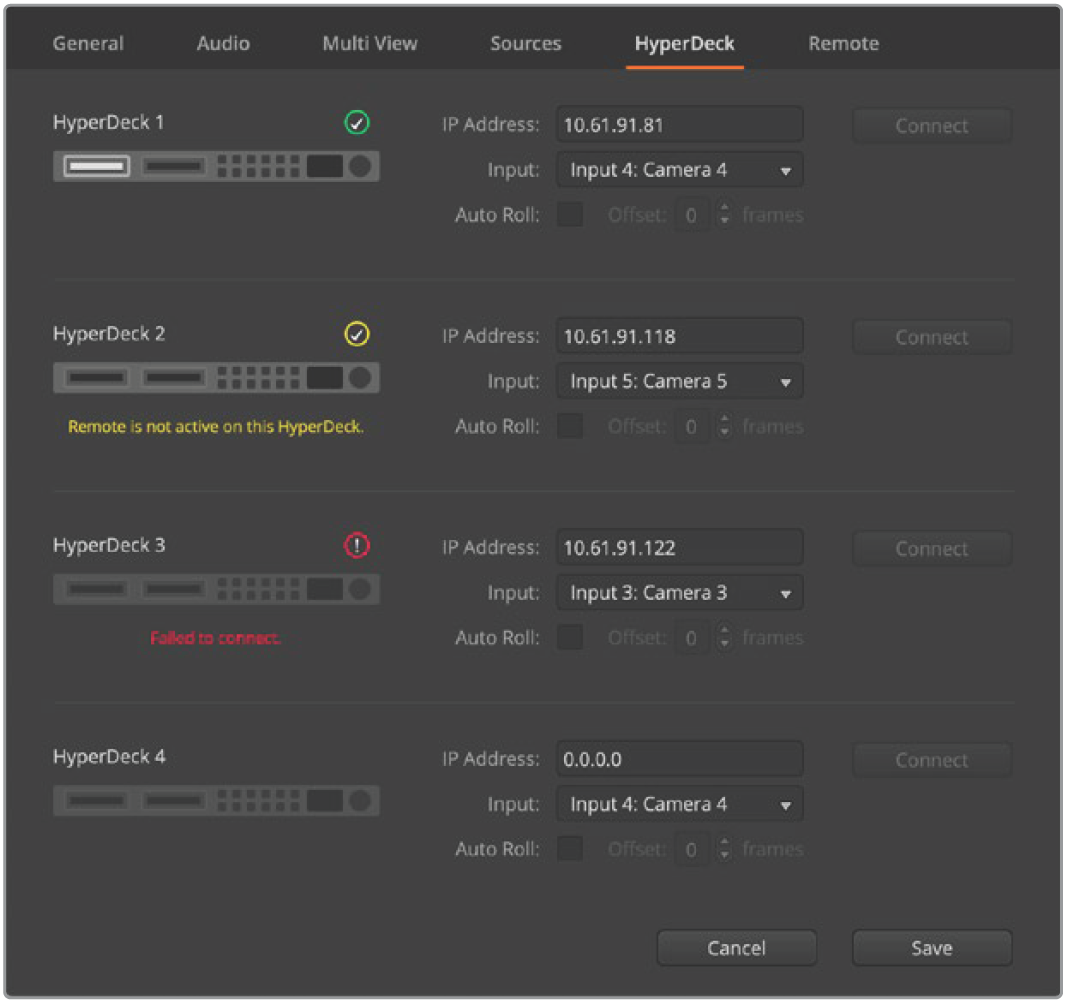
Task: Open the Multi View tab
Action: 370,44
